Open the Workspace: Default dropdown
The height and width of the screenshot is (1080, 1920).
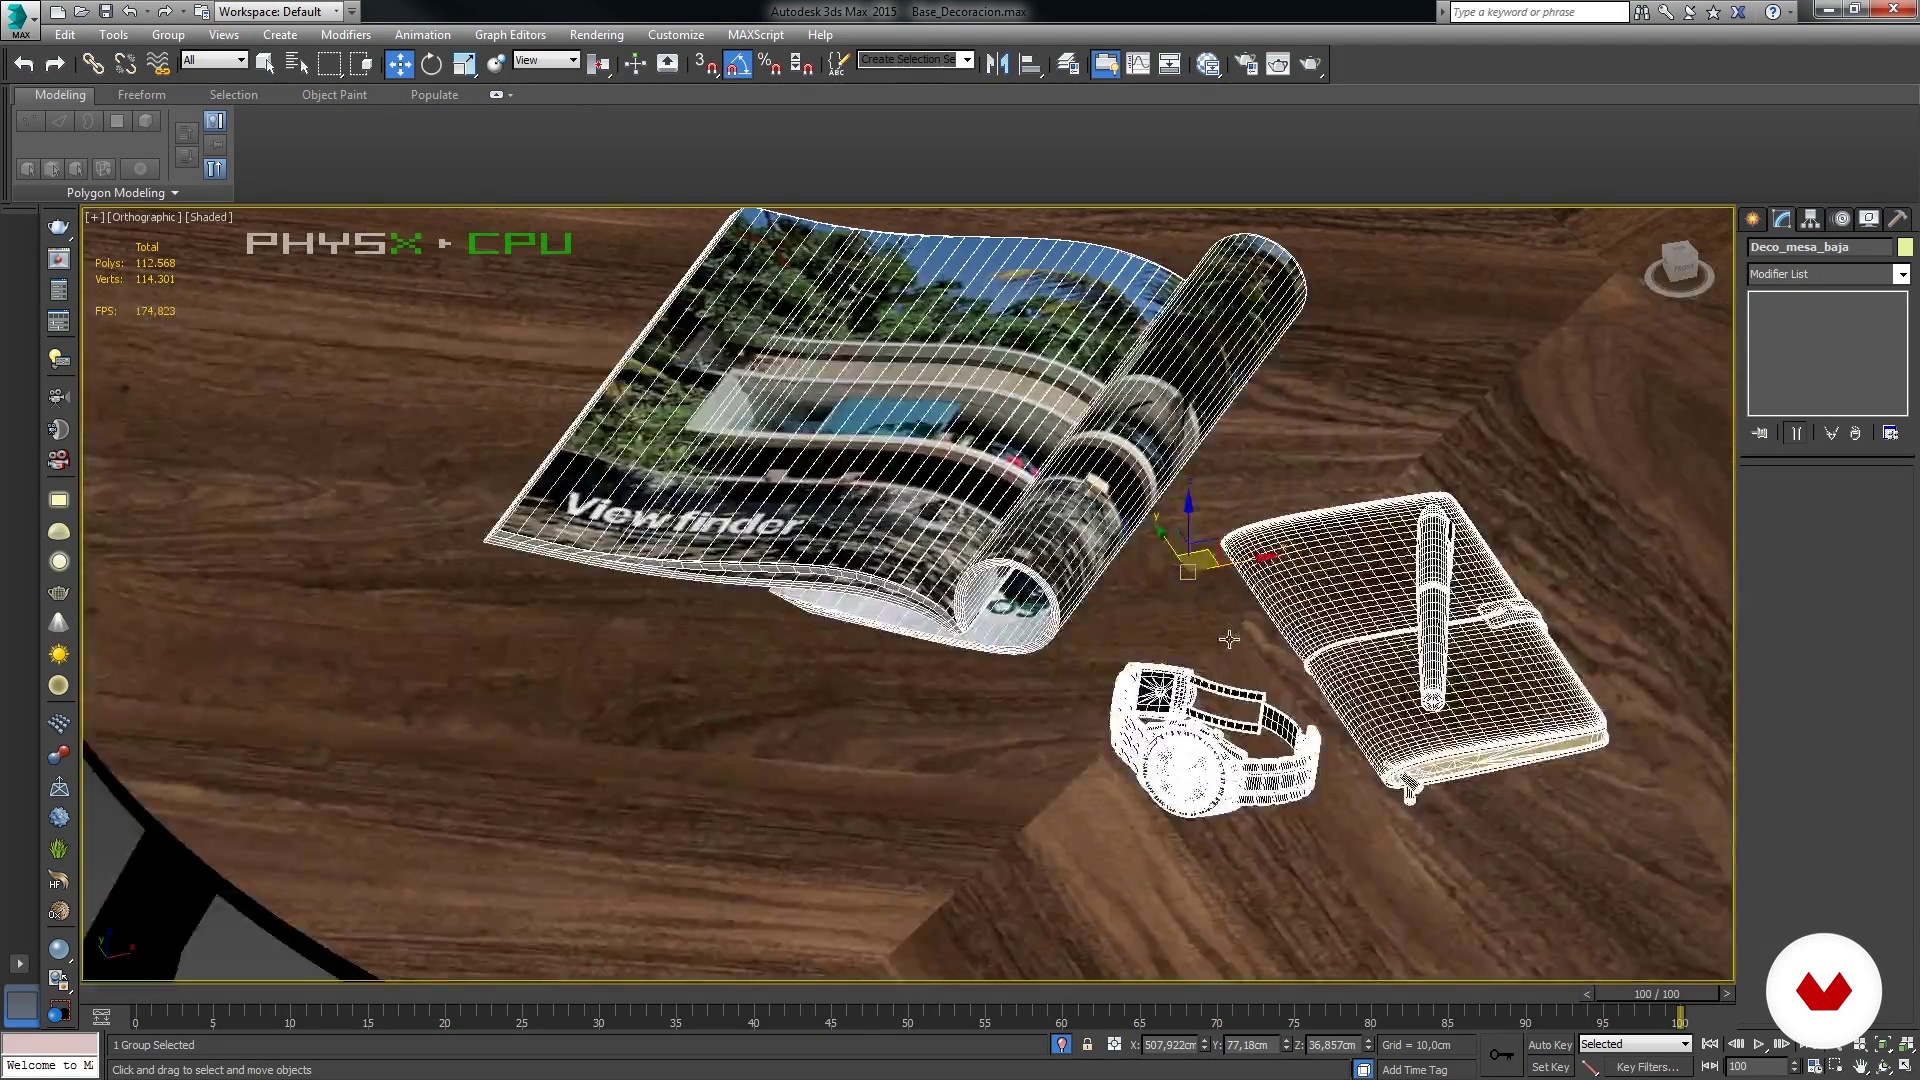279,12
